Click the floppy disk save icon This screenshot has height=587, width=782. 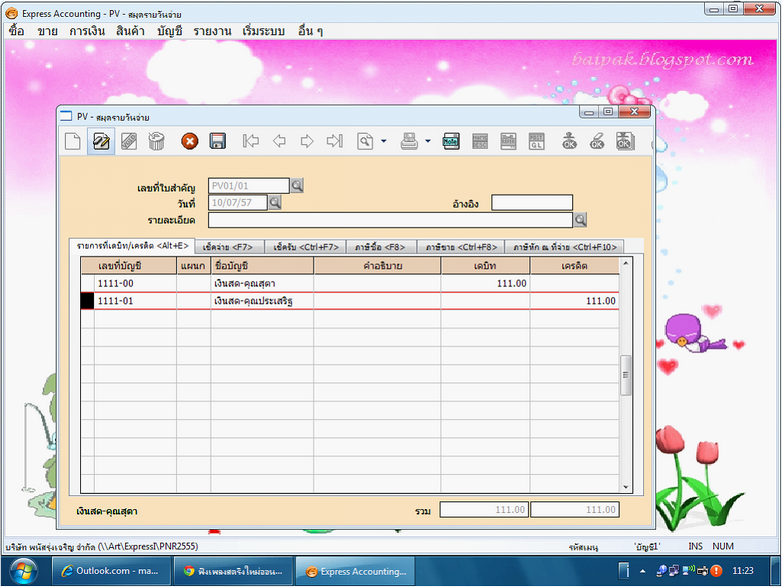pyautogui.click(x=217, y=142)
